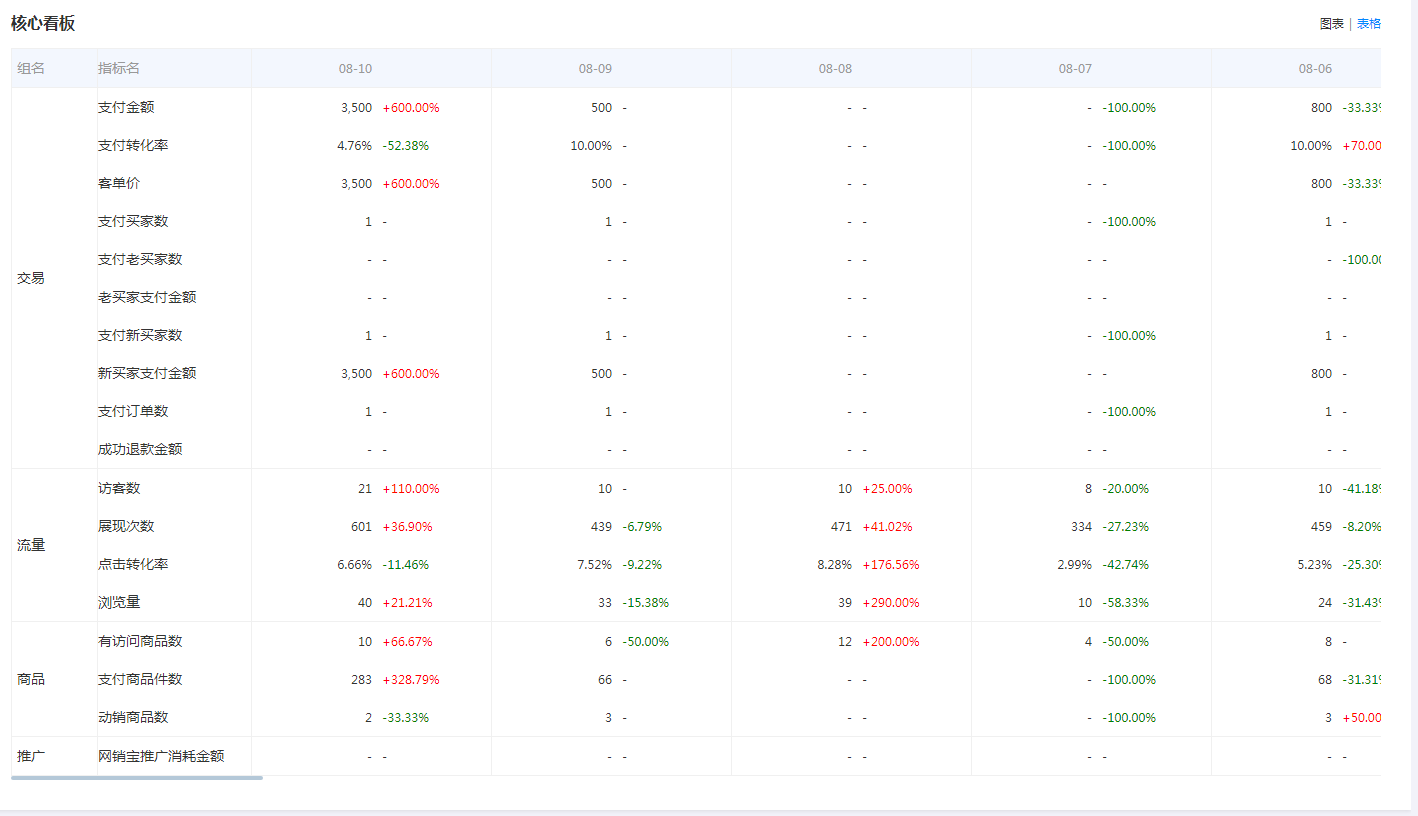Click the 交易 group name cell

click(31, 278)
